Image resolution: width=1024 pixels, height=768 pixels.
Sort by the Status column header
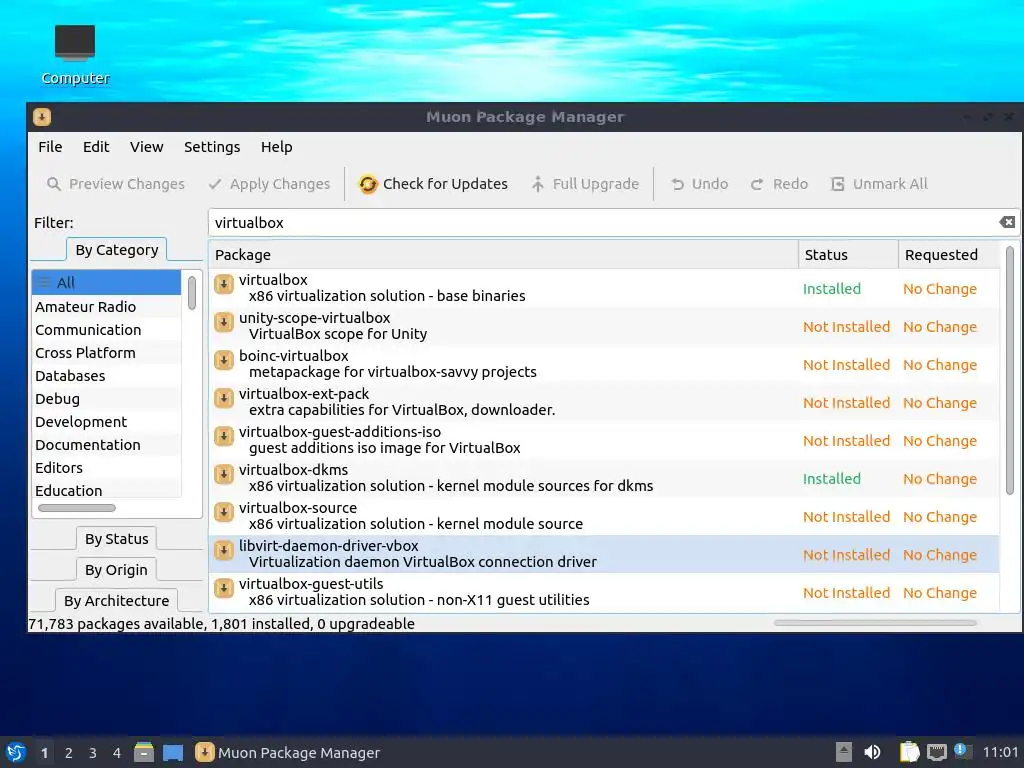848,255
